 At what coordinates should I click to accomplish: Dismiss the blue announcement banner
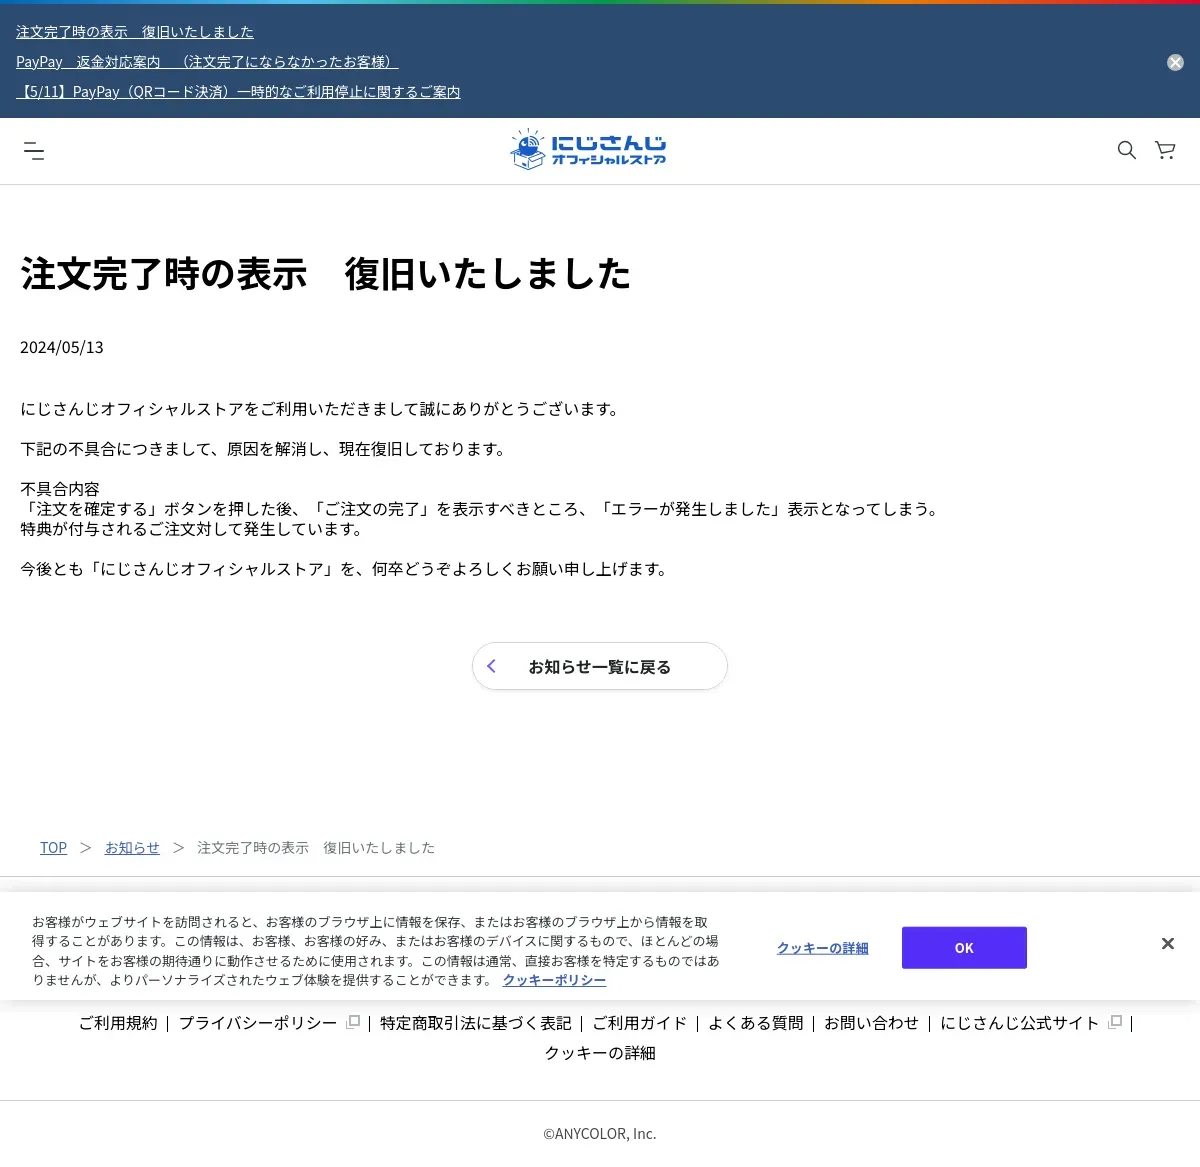click(1175, 62)
